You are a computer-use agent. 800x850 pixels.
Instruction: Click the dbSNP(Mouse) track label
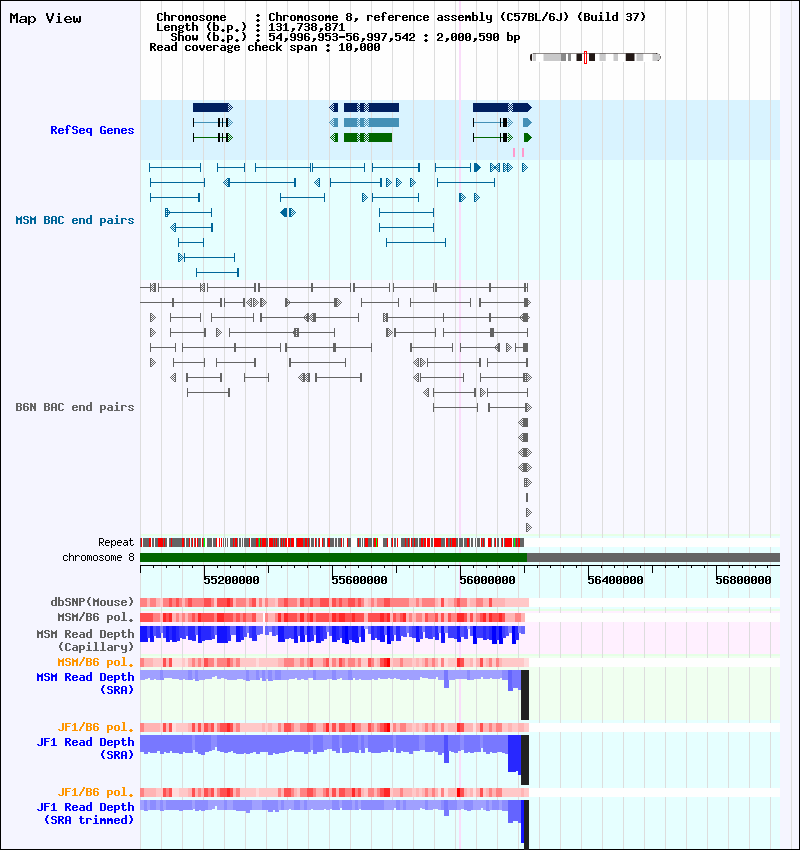coord(92,602)
